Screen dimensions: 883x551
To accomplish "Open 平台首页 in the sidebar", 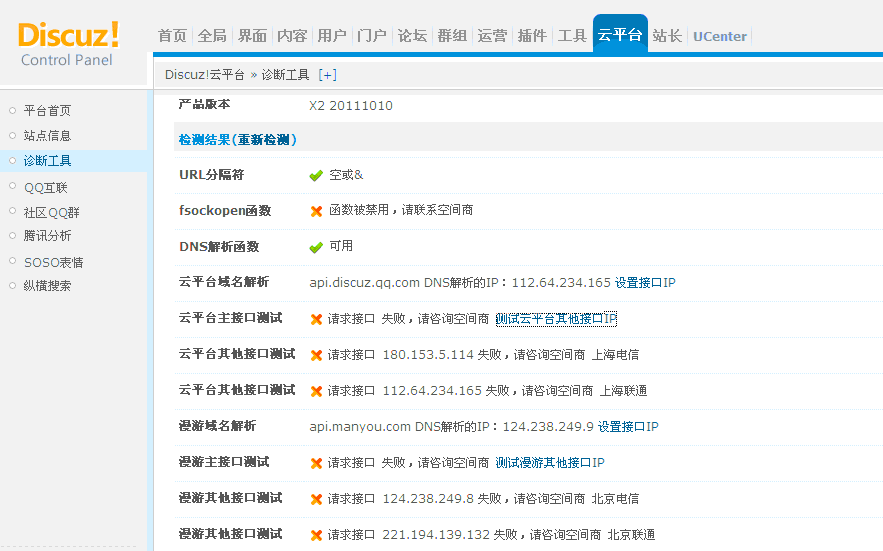I will (x=47, y=110).
